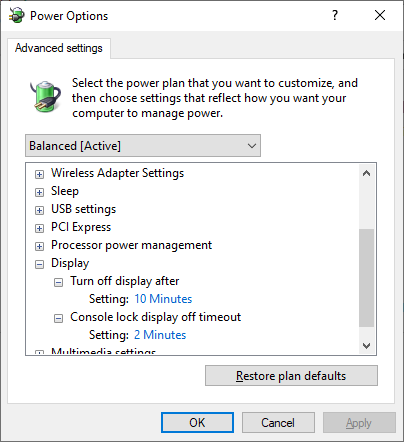Expand Processor power management node
This screenshot has height=442, width=404.
(x=39, y=246)
